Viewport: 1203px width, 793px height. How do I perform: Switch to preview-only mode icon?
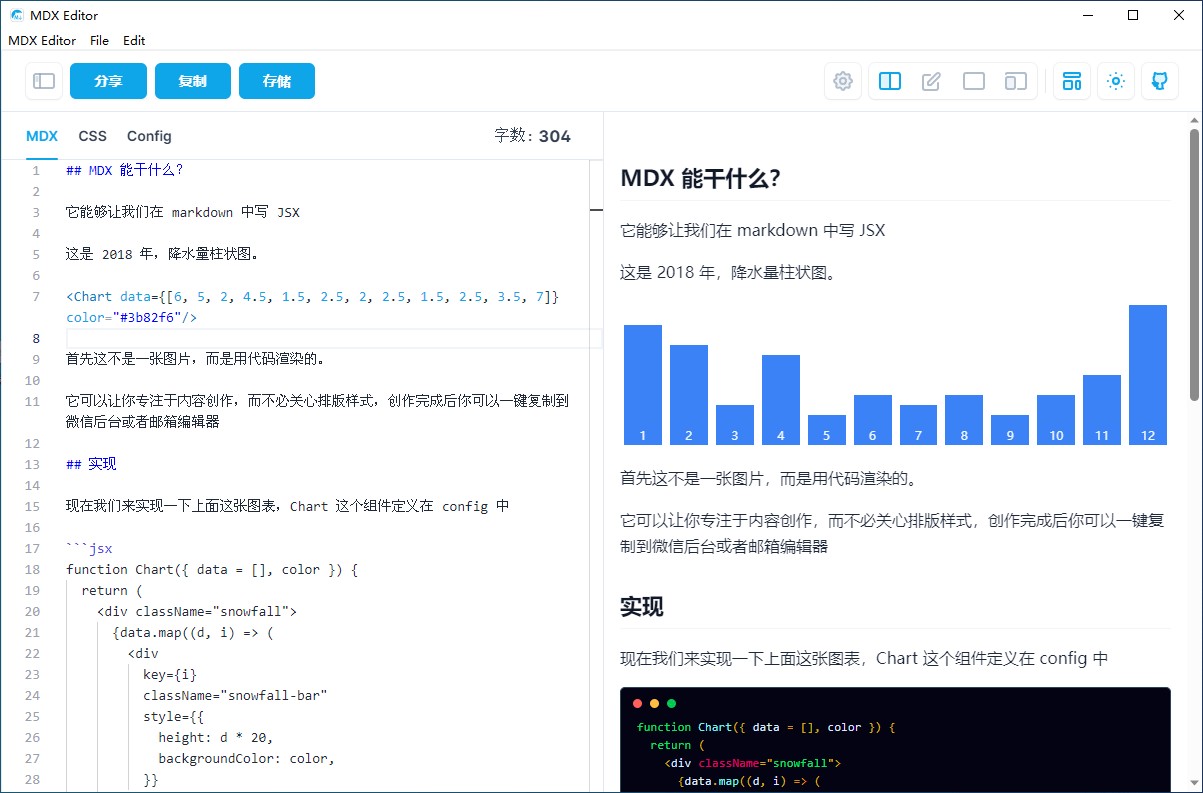(x=973, y=81)
